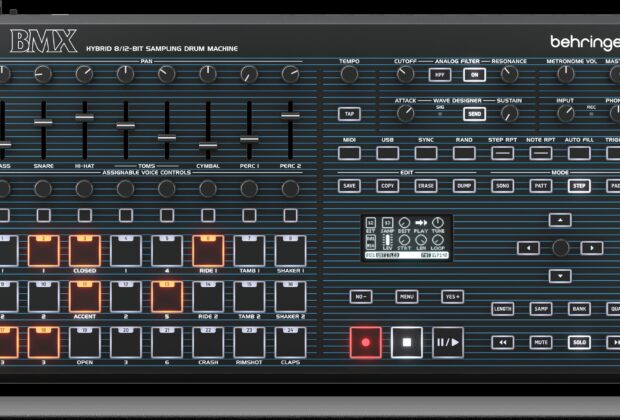Select STEP mode
The width and height of the screenshot is (620, 420).
tap(579, 186)
